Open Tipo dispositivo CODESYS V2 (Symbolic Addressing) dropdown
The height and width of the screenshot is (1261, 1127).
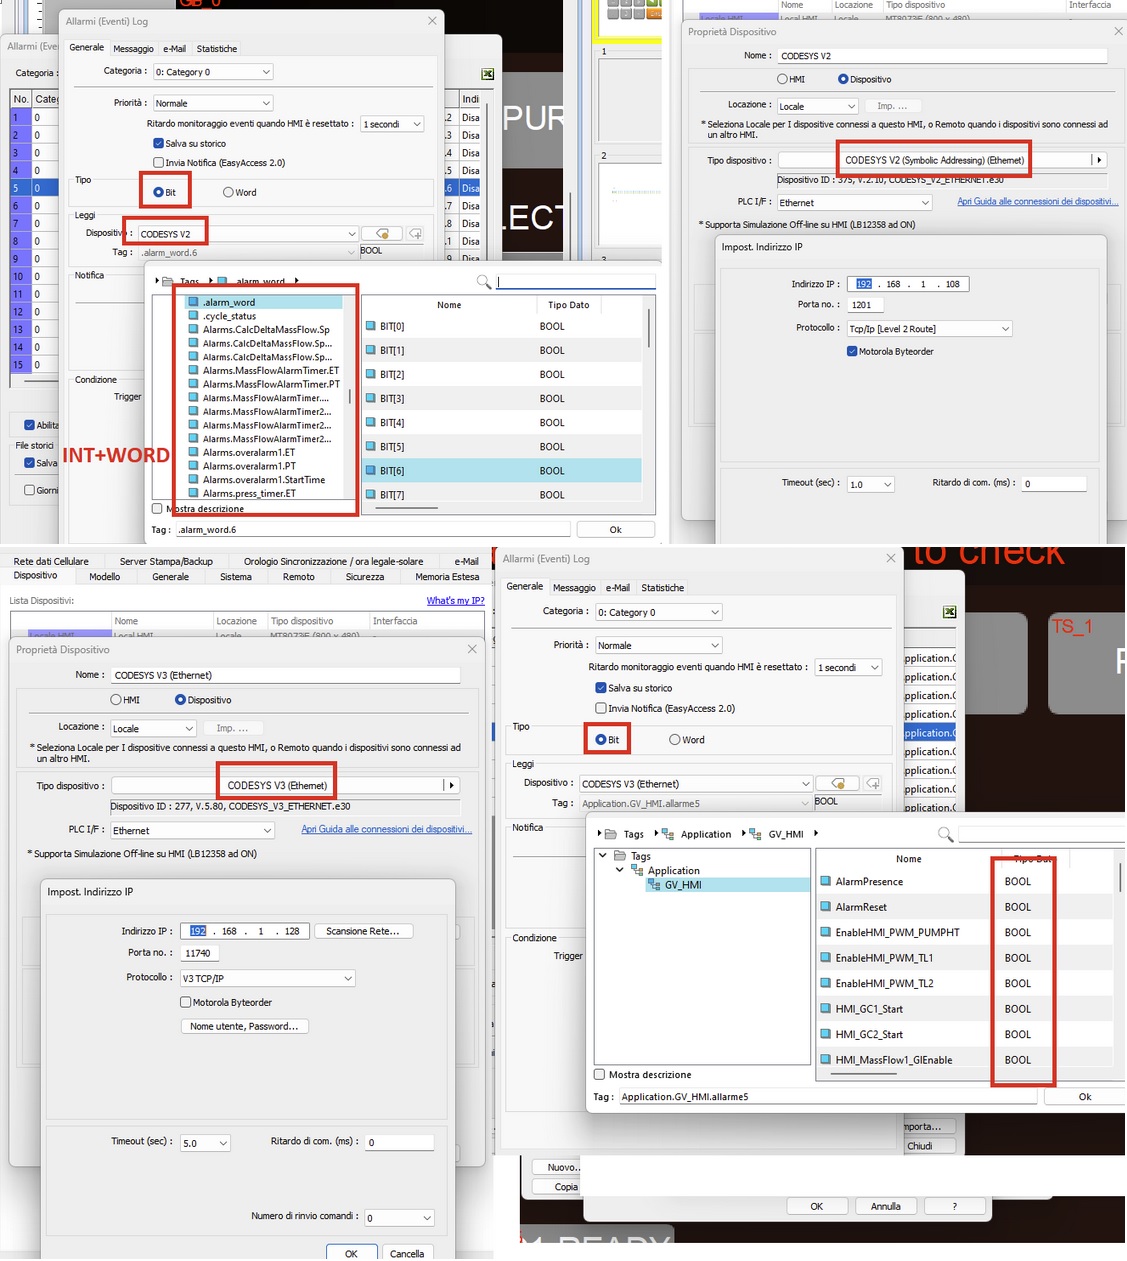pyautogui.click(x=1099, y=160)
